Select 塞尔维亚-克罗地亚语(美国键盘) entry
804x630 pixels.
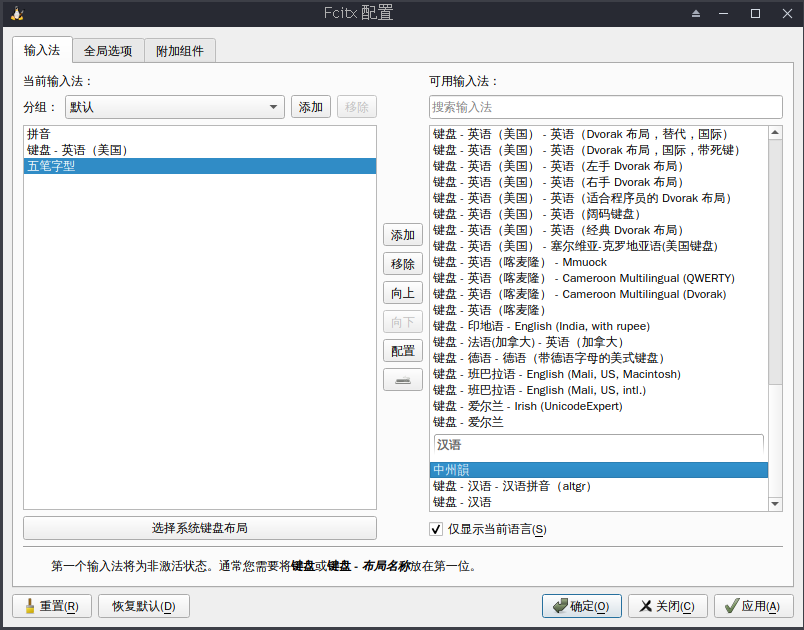point(599,246)
